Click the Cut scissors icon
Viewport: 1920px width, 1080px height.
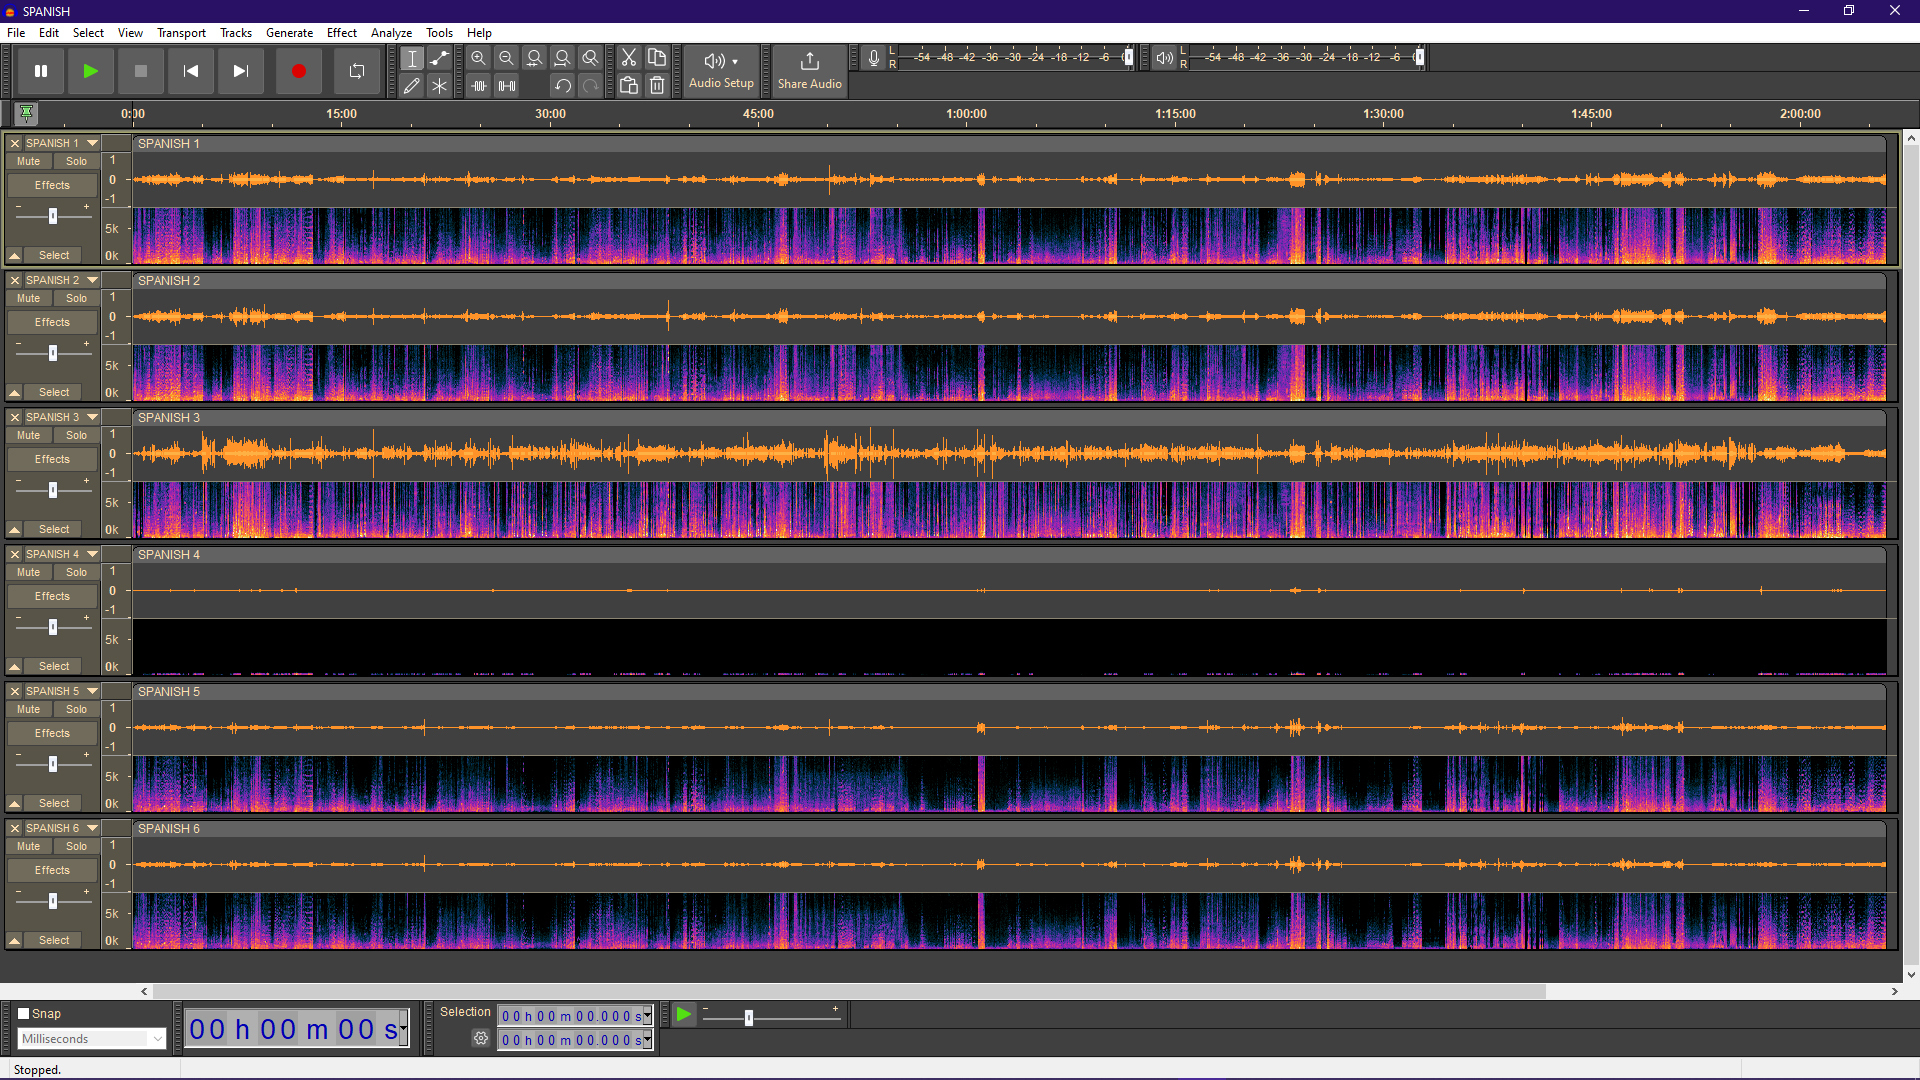[x=629, y=59]
